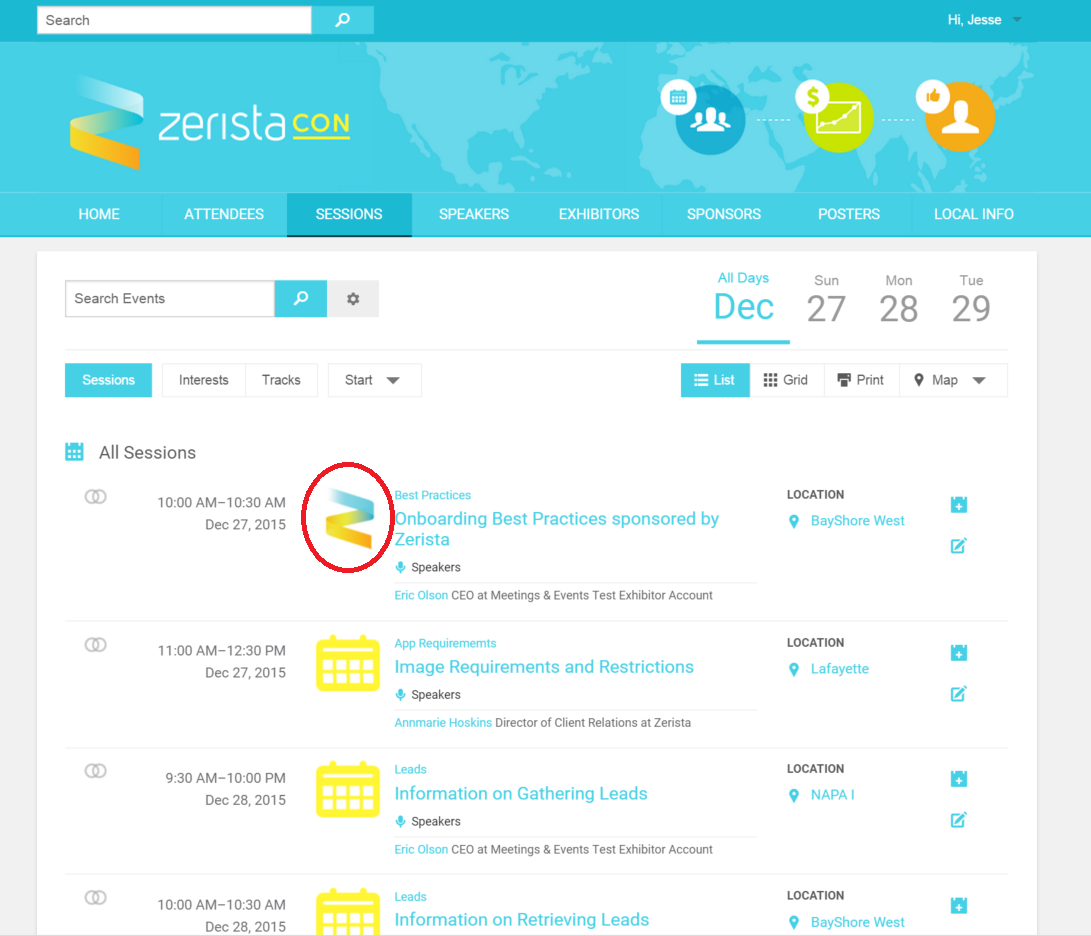Add Image Requirements session to schedule

coord(959,652)
